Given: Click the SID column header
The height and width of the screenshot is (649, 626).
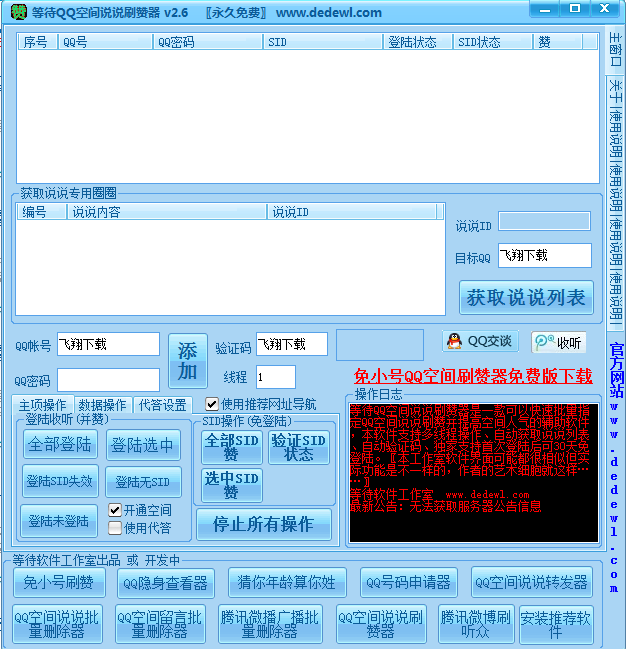Looking at the screenshot, I should point(323,42).
